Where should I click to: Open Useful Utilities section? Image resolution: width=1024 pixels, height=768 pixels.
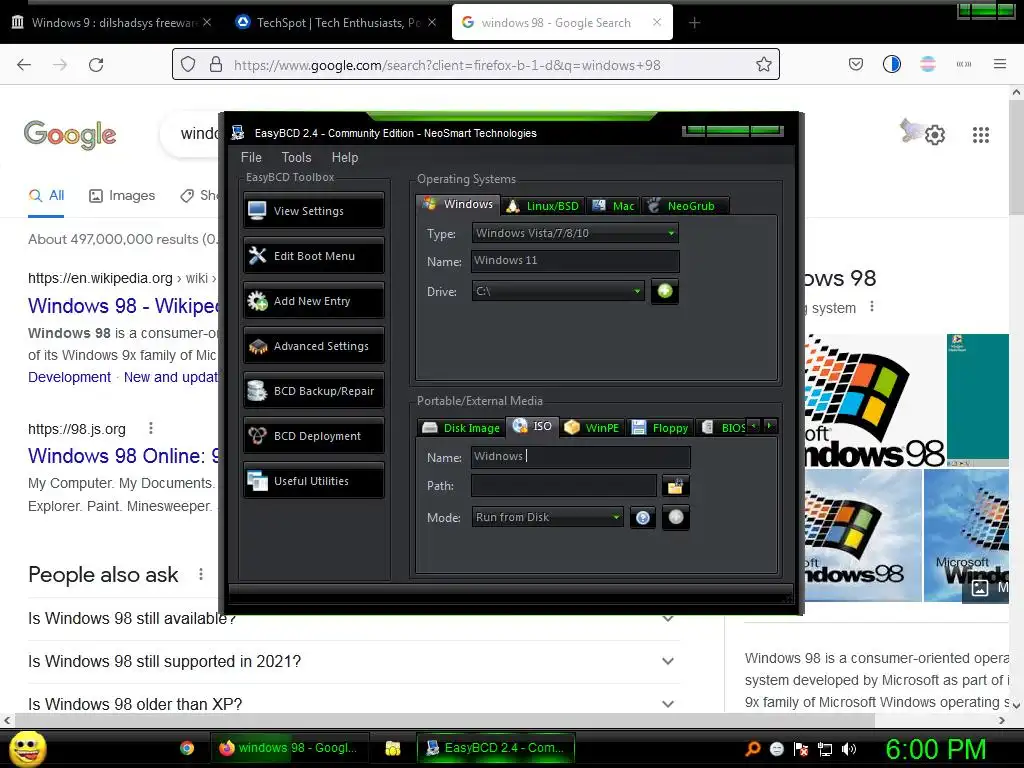tap(313, 481)
